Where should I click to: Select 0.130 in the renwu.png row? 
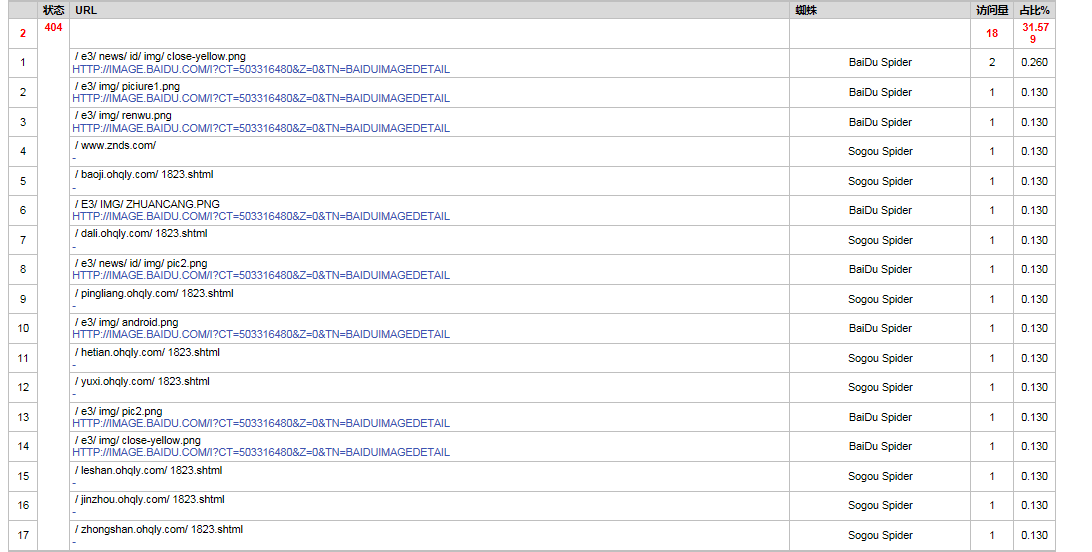click(1034, 123)
